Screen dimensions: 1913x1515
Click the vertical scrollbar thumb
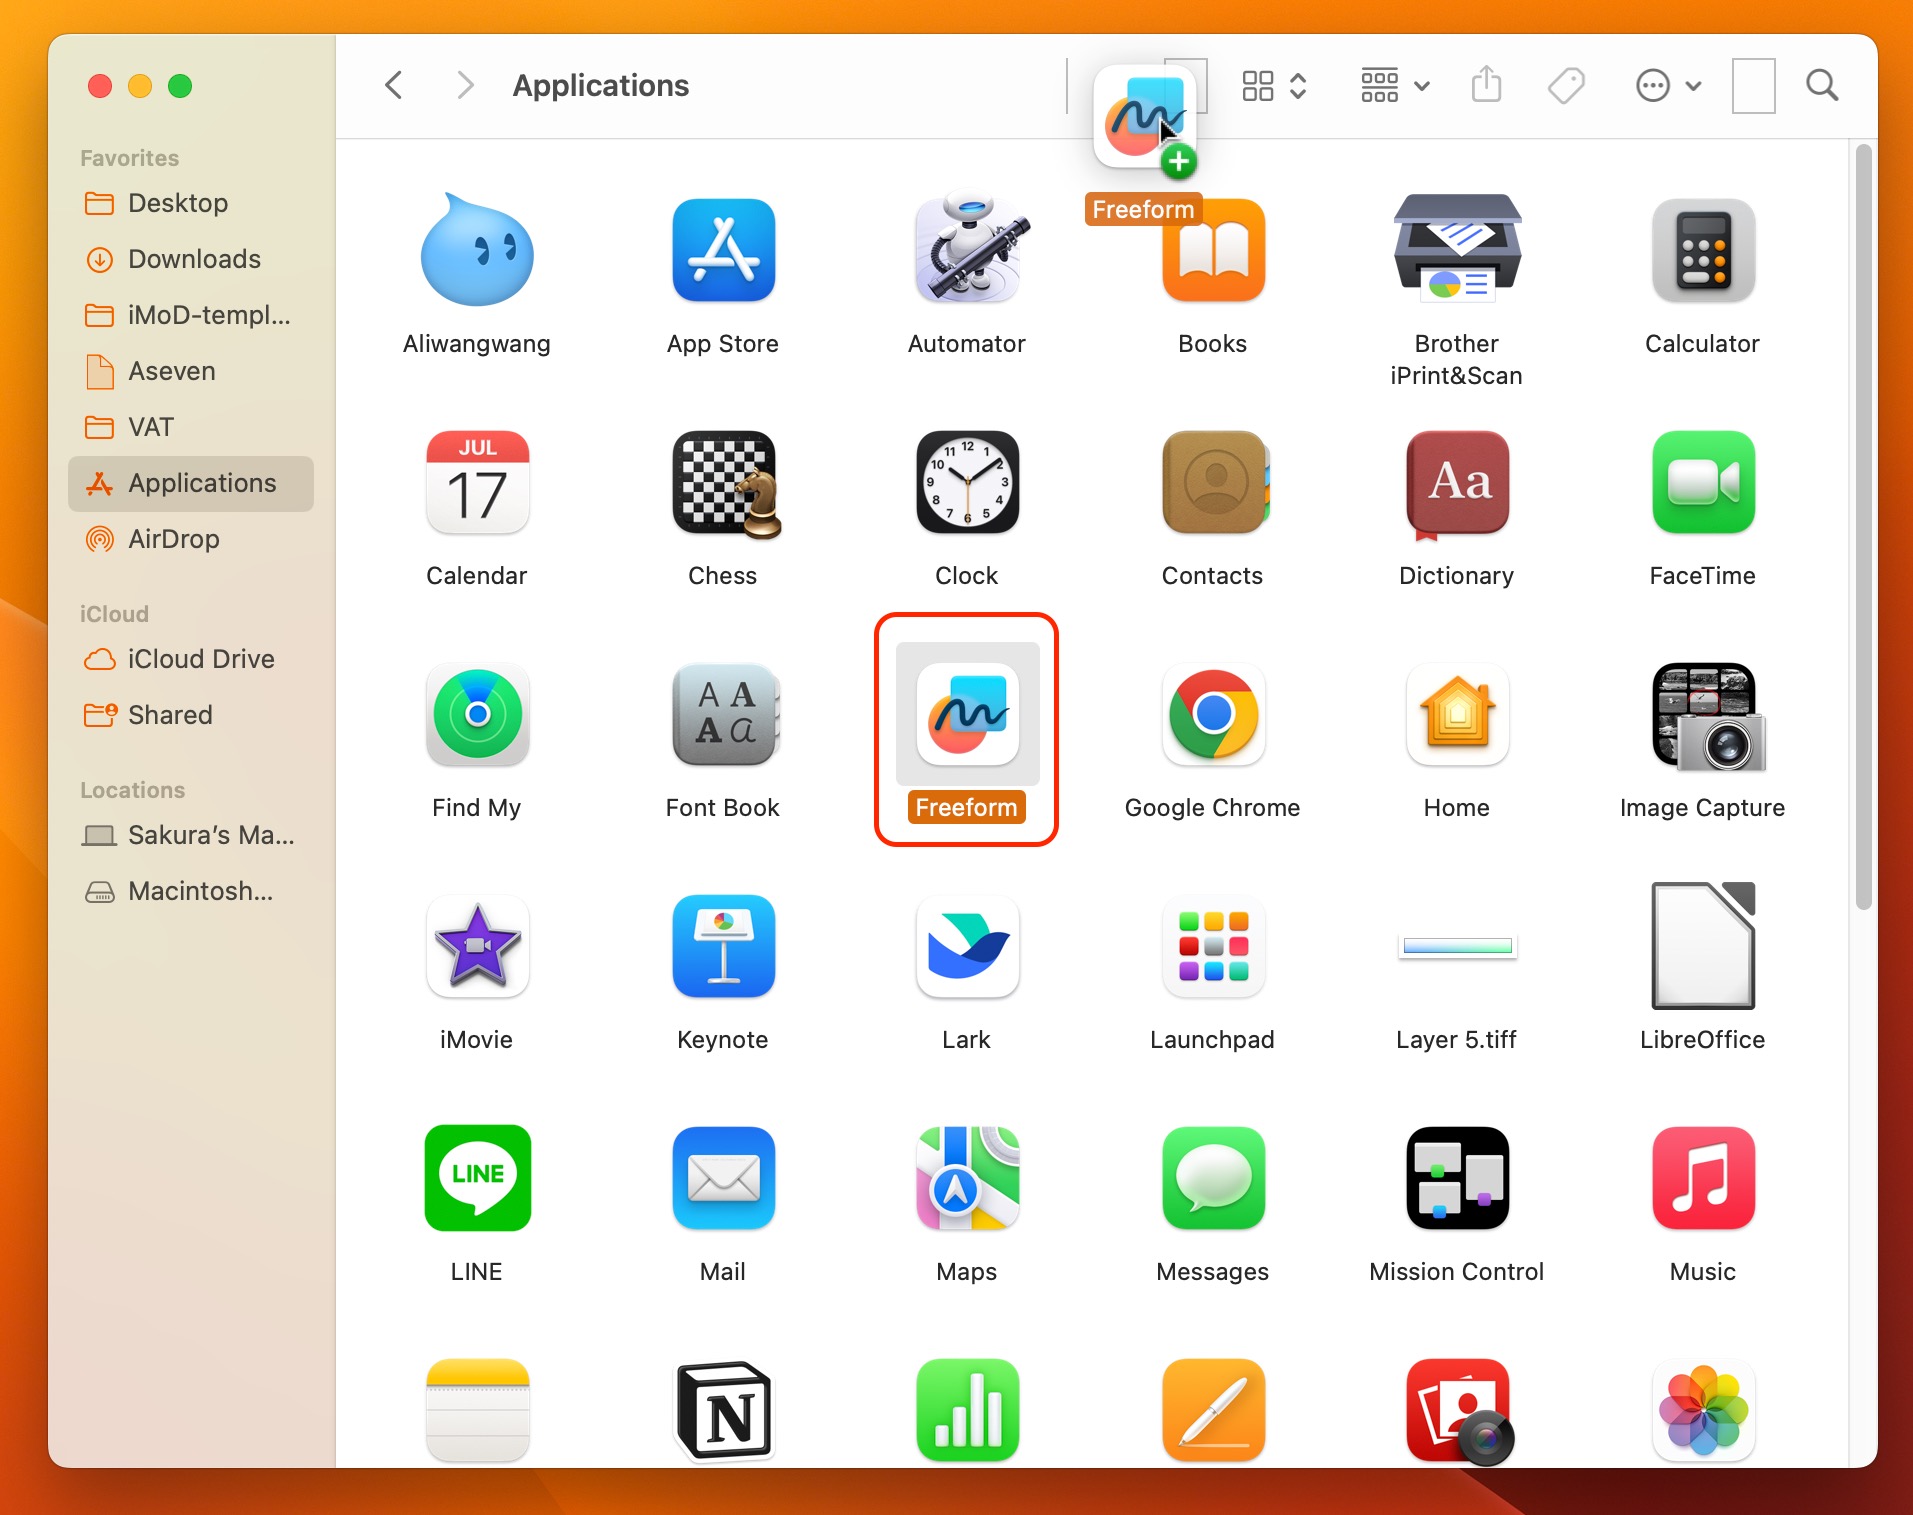[x=1862, y=527]
